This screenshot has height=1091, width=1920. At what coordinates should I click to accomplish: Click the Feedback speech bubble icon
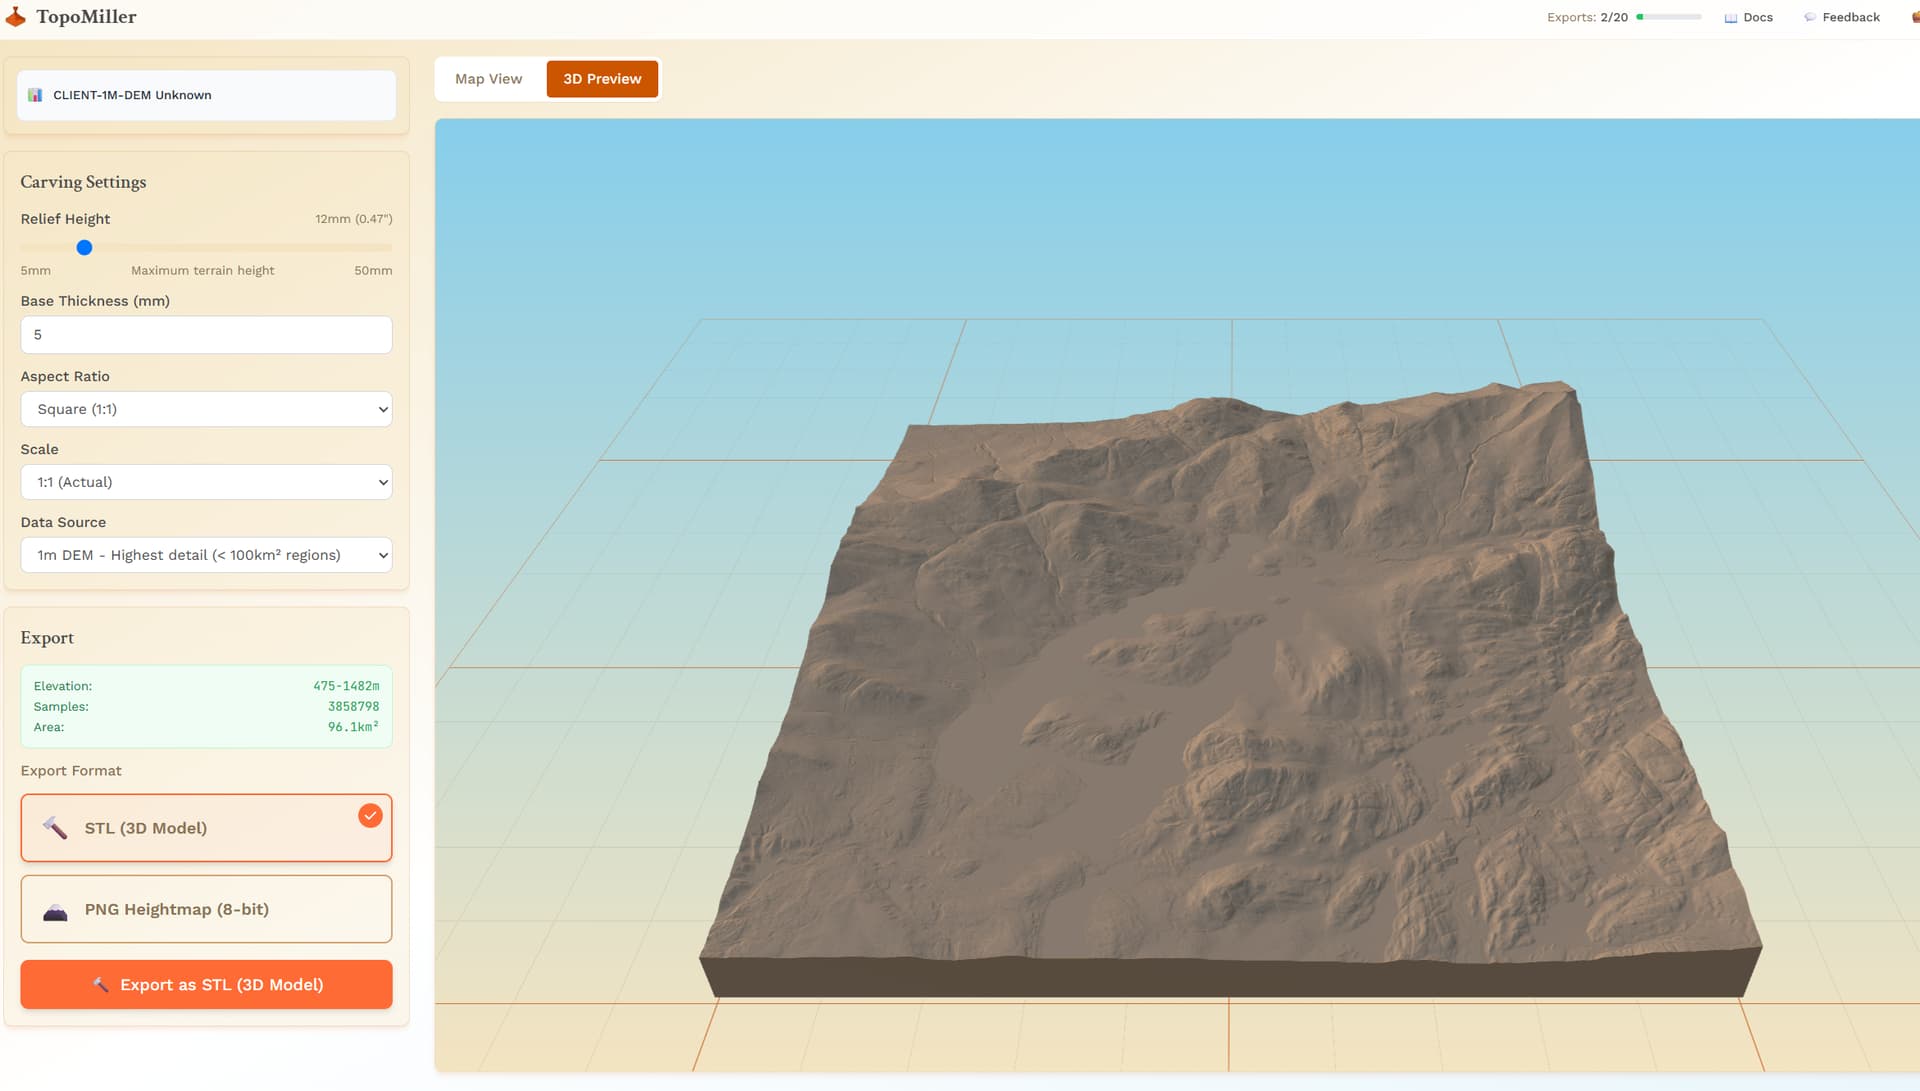(1809, 18)
